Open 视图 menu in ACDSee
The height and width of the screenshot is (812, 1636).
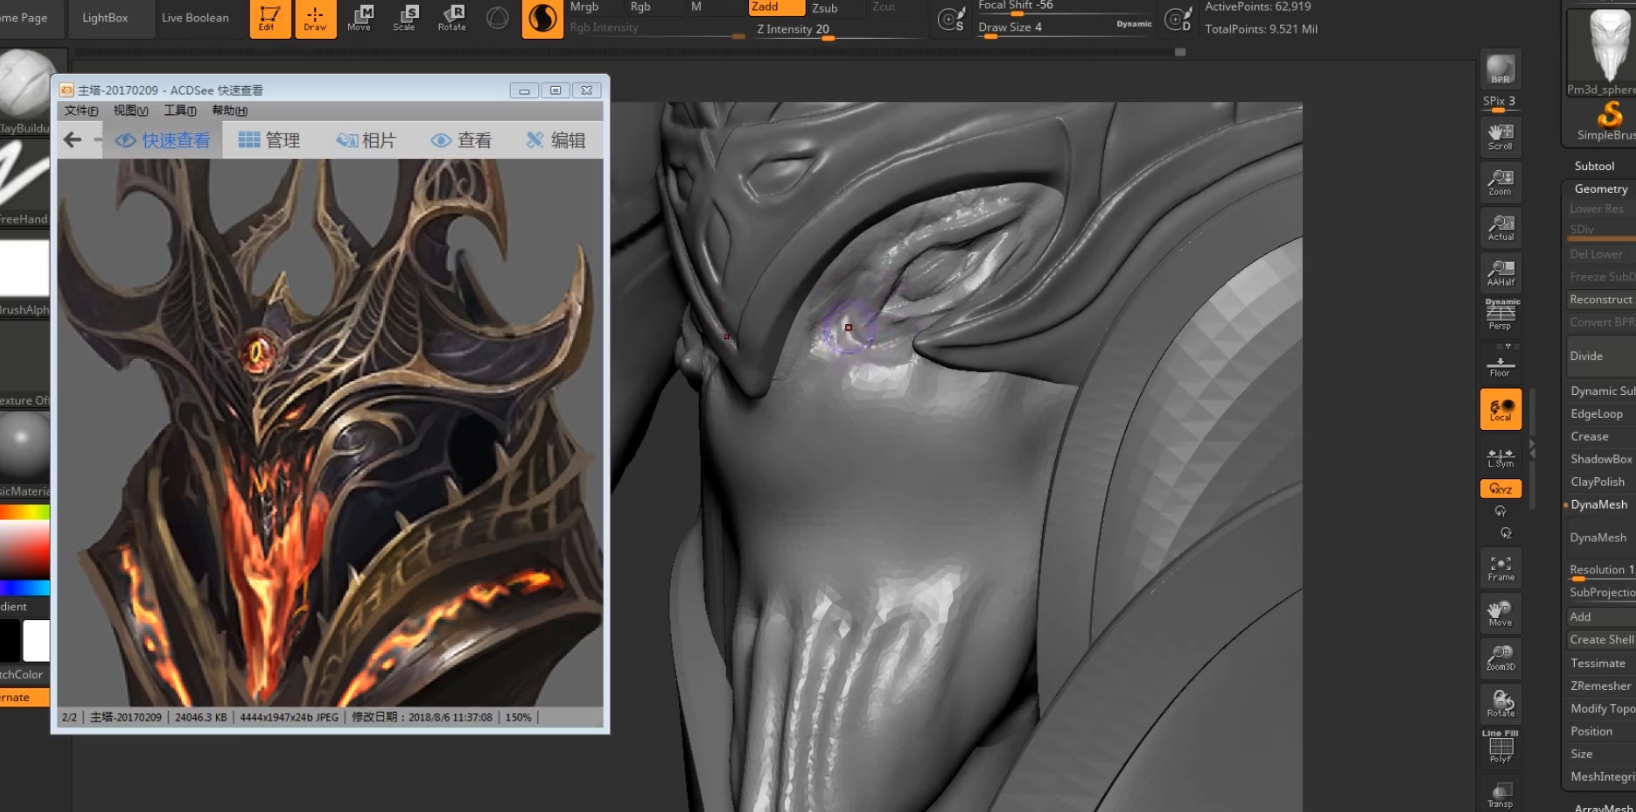pos(131,111)
